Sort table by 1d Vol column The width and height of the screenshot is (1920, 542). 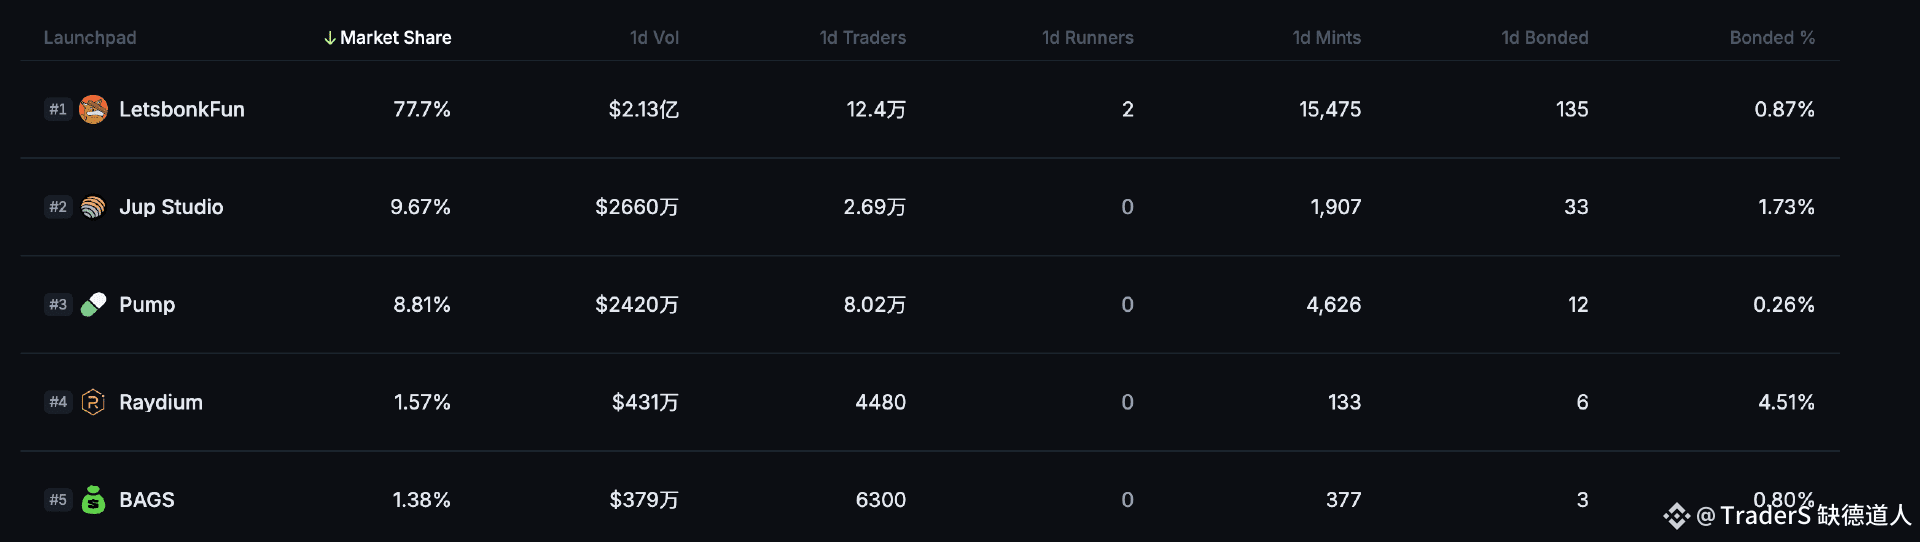pyautogui.click(x=654, y=38)
